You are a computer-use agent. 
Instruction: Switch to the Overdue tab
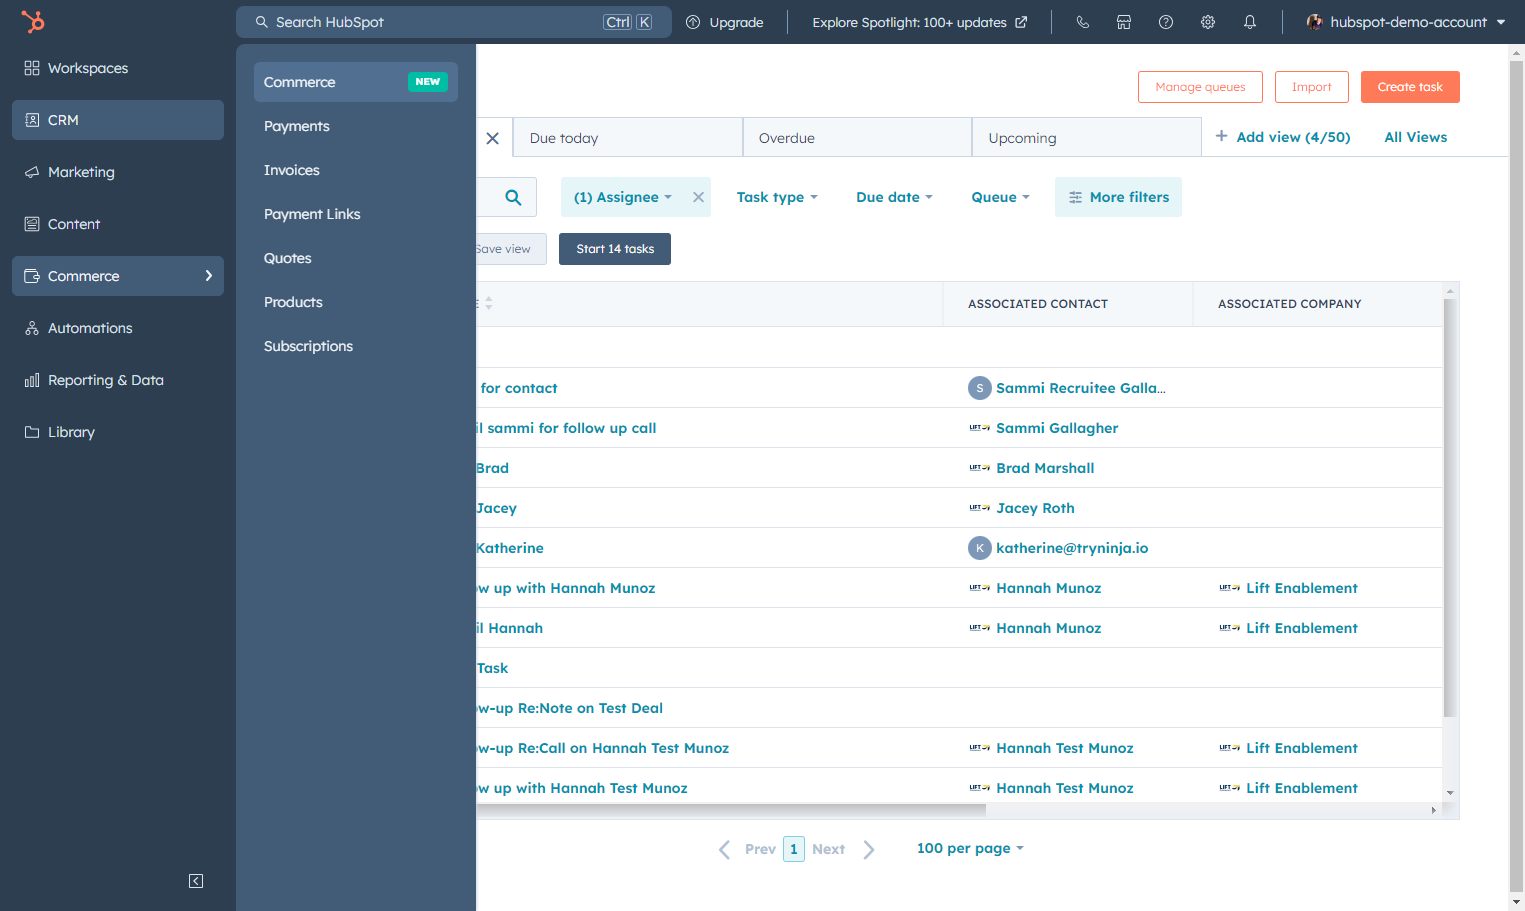(857, 138)
